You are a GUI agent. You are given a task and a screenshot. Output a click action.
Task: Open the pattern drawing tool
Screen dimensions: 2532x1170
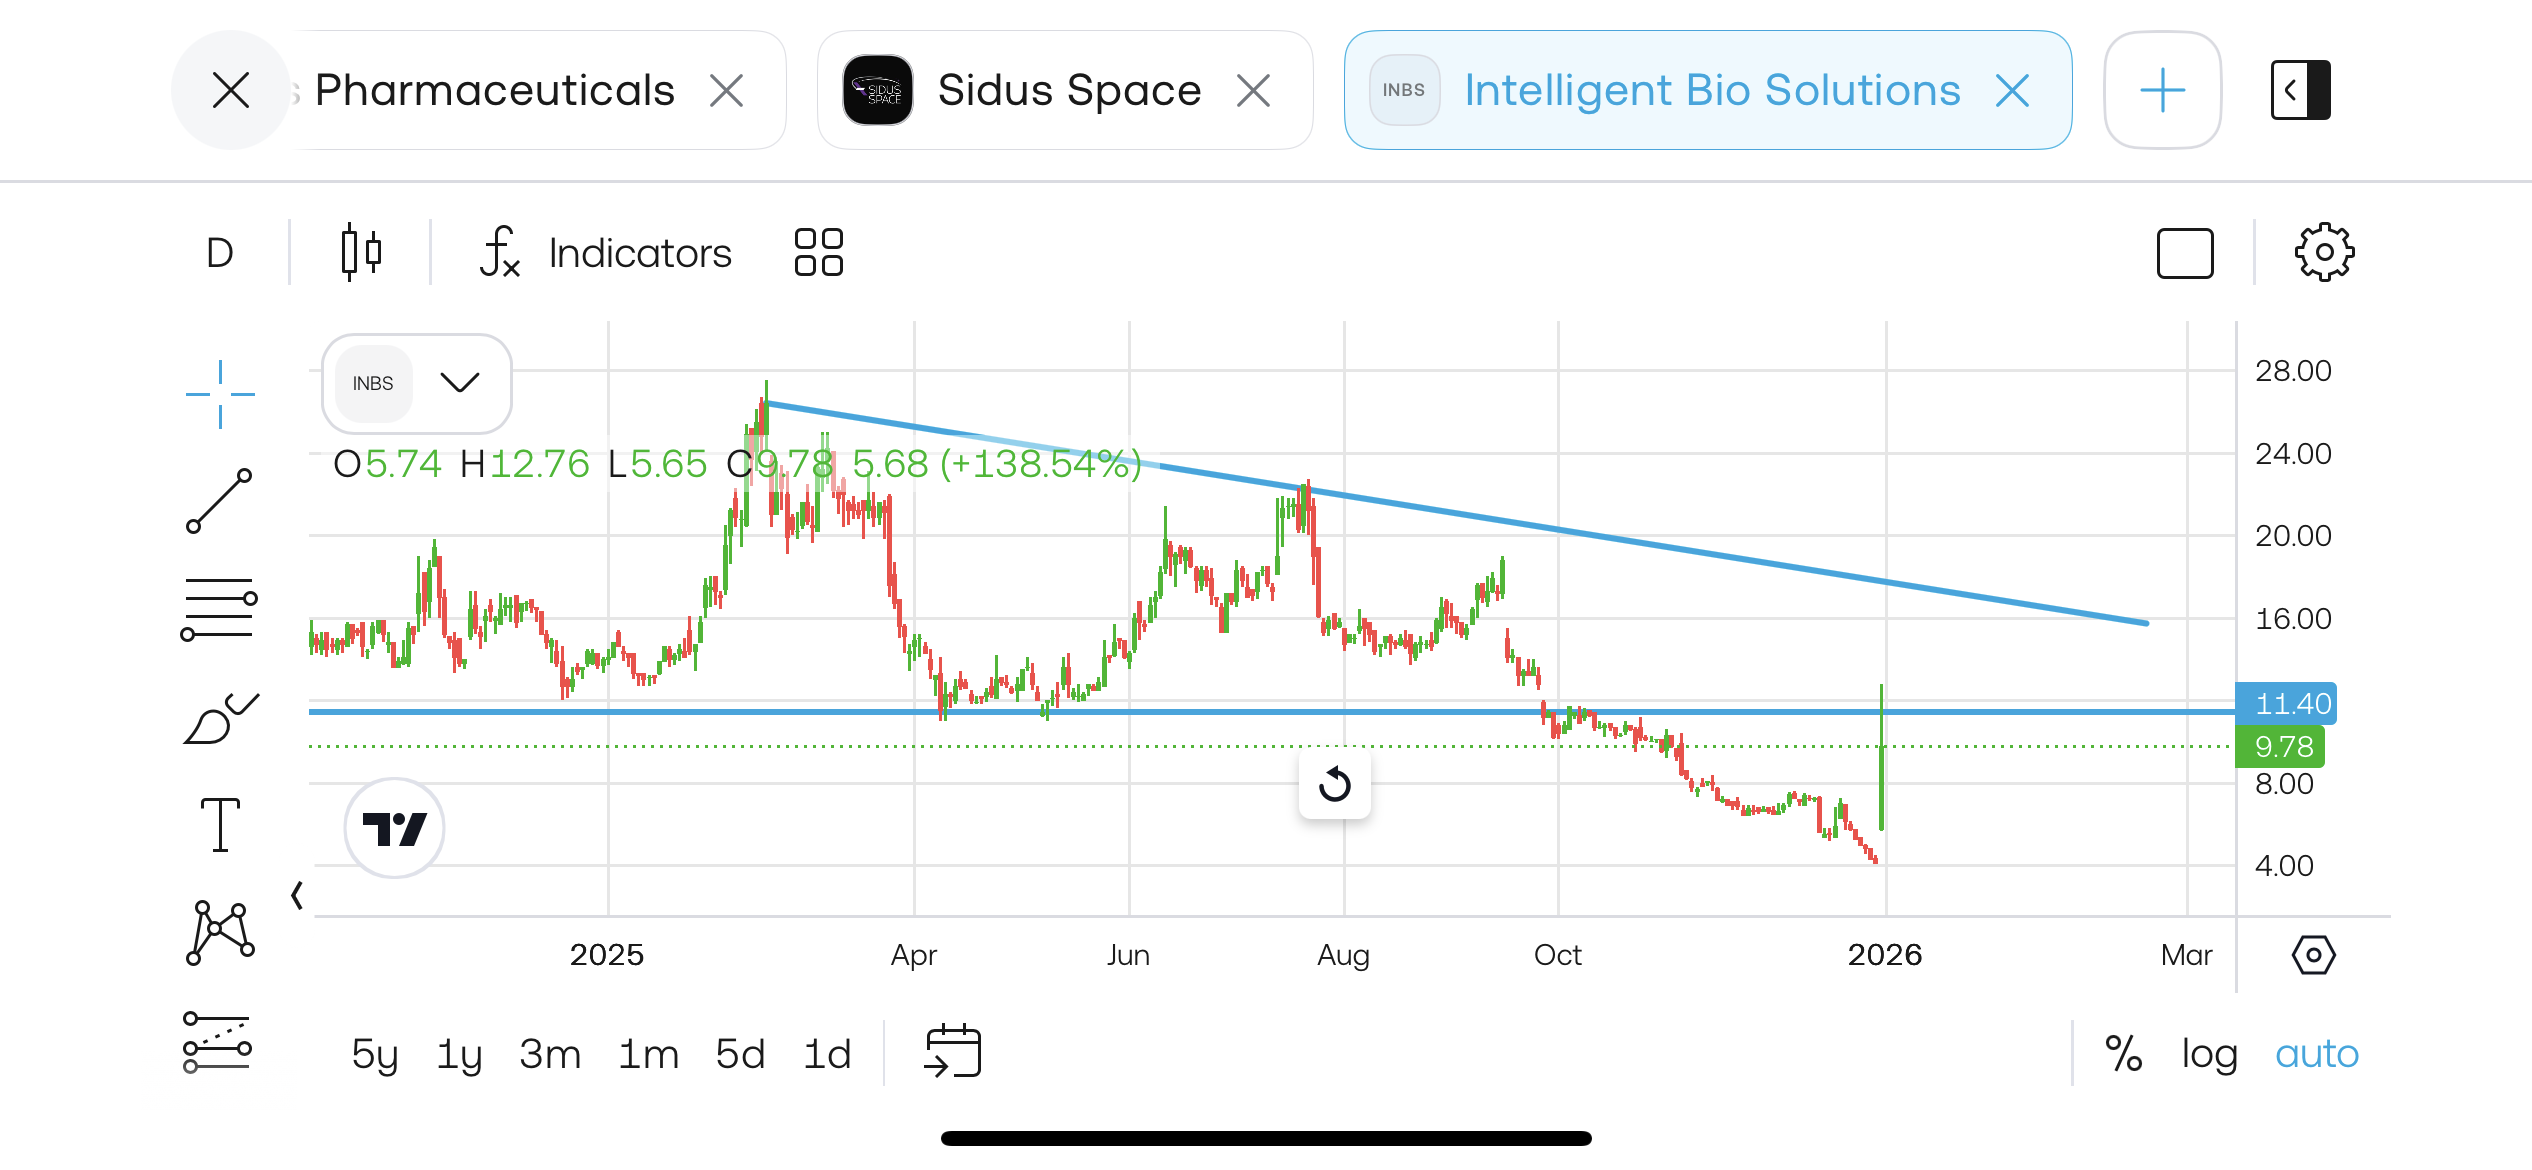(220, 933)
